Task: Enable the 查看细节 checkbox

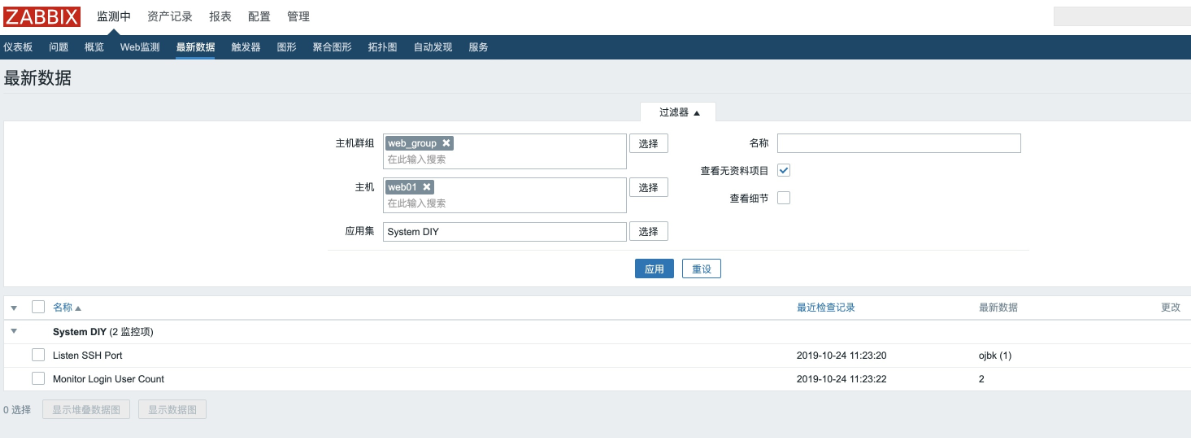Action: click(784, 198)
